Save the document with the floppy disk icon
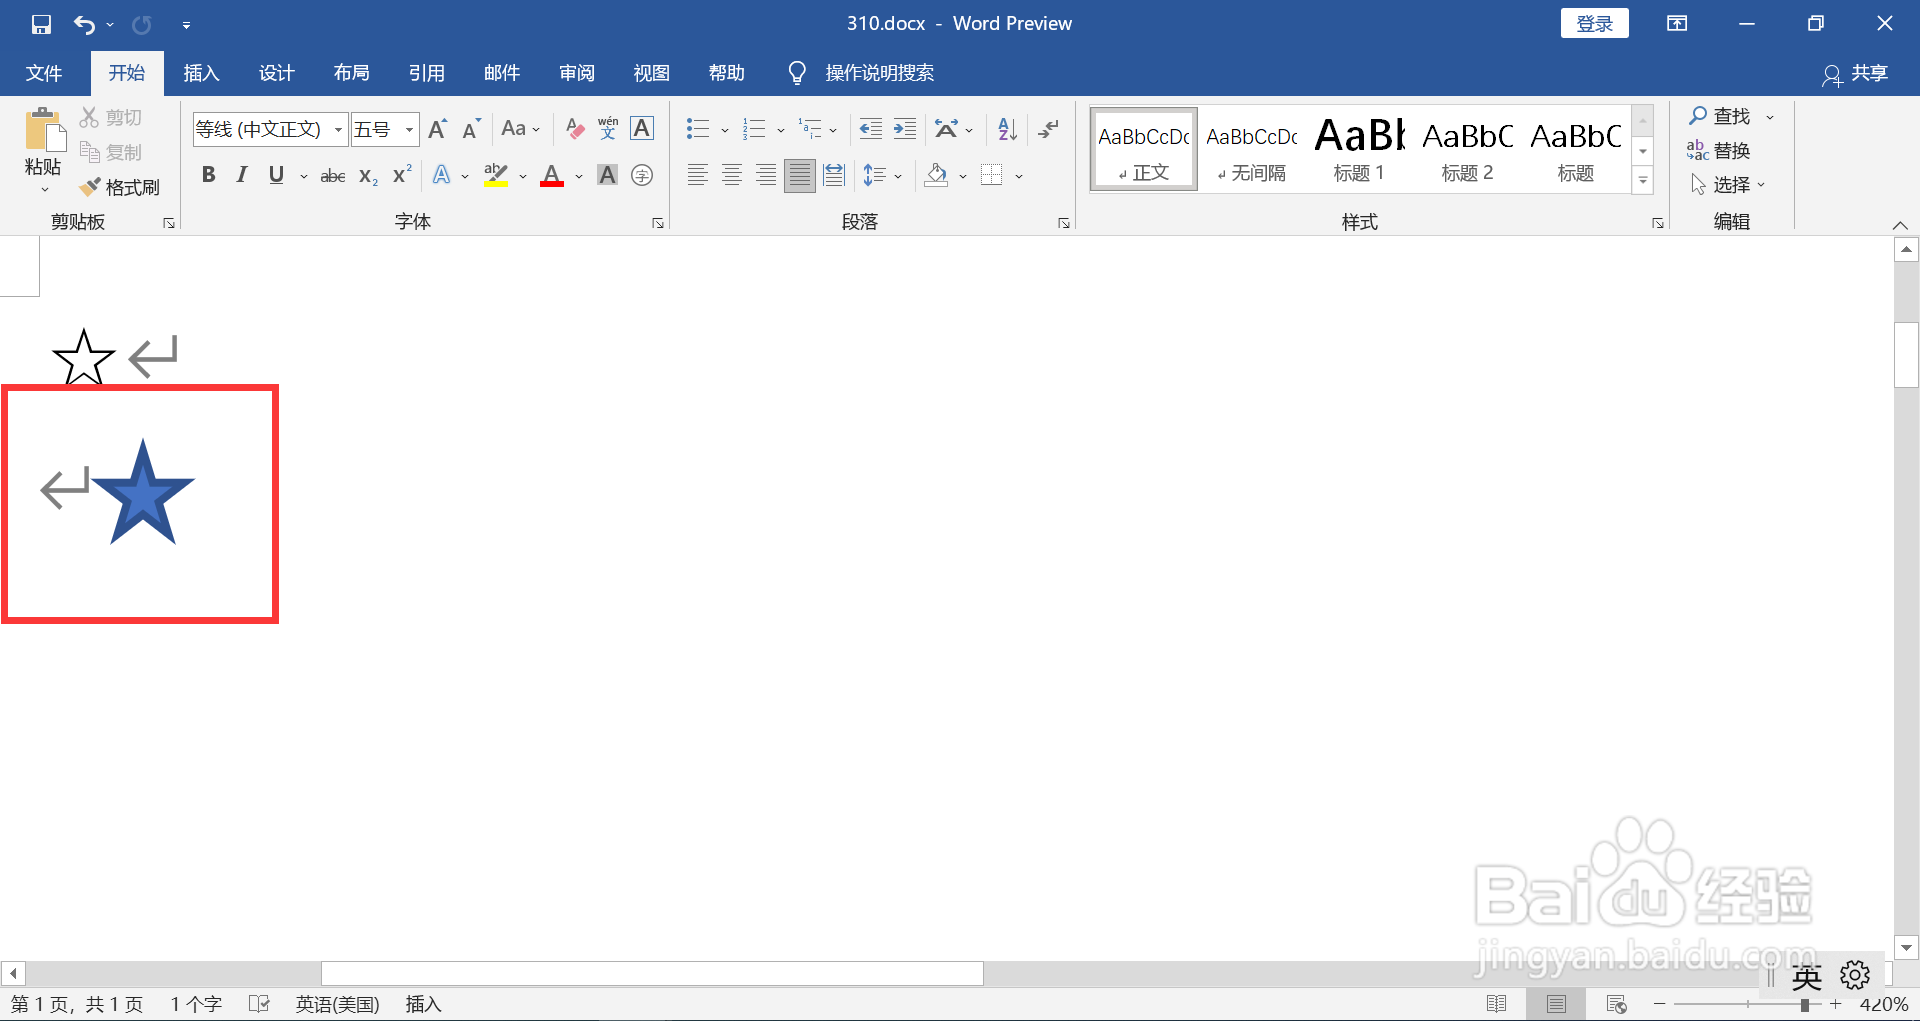This screenshot has height=1021, width=1920. coord(41,24)
